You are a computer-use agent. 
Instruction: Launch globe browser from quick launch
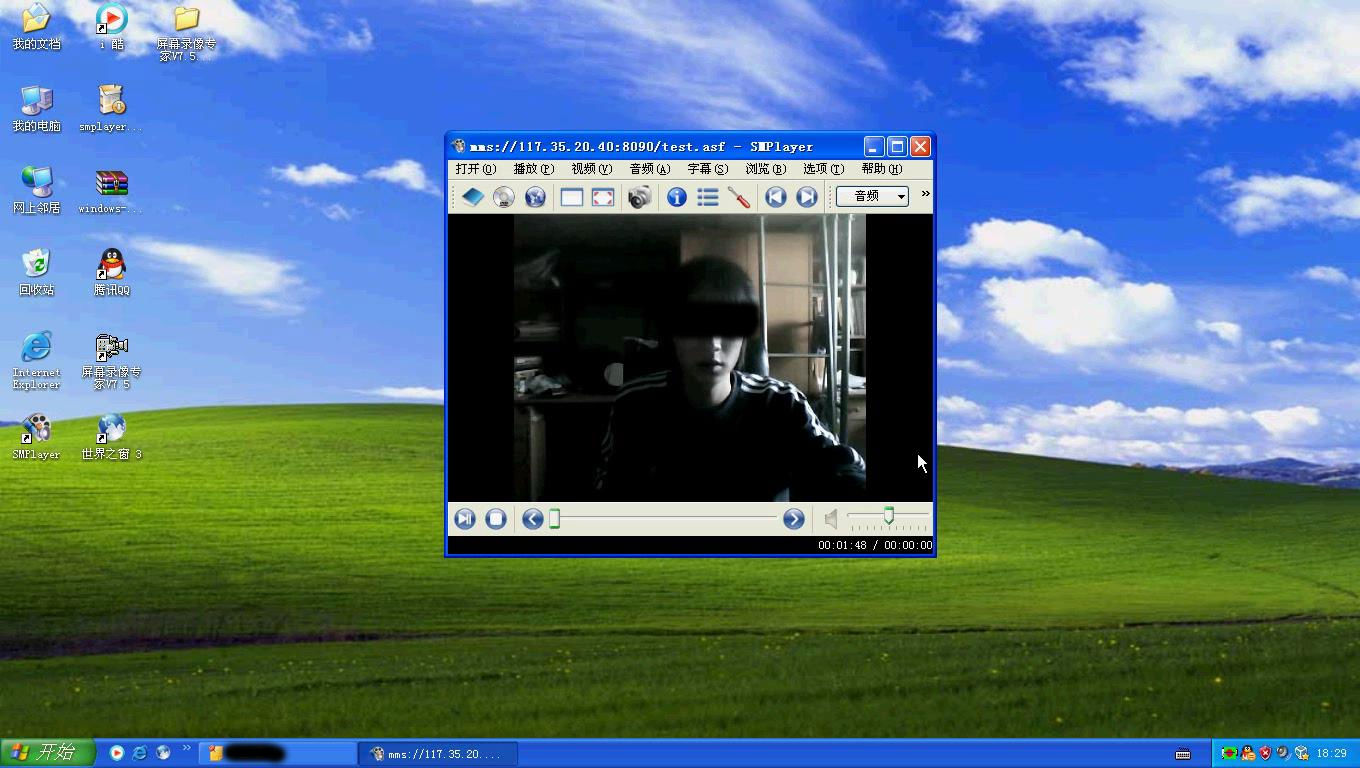point(163,753)
